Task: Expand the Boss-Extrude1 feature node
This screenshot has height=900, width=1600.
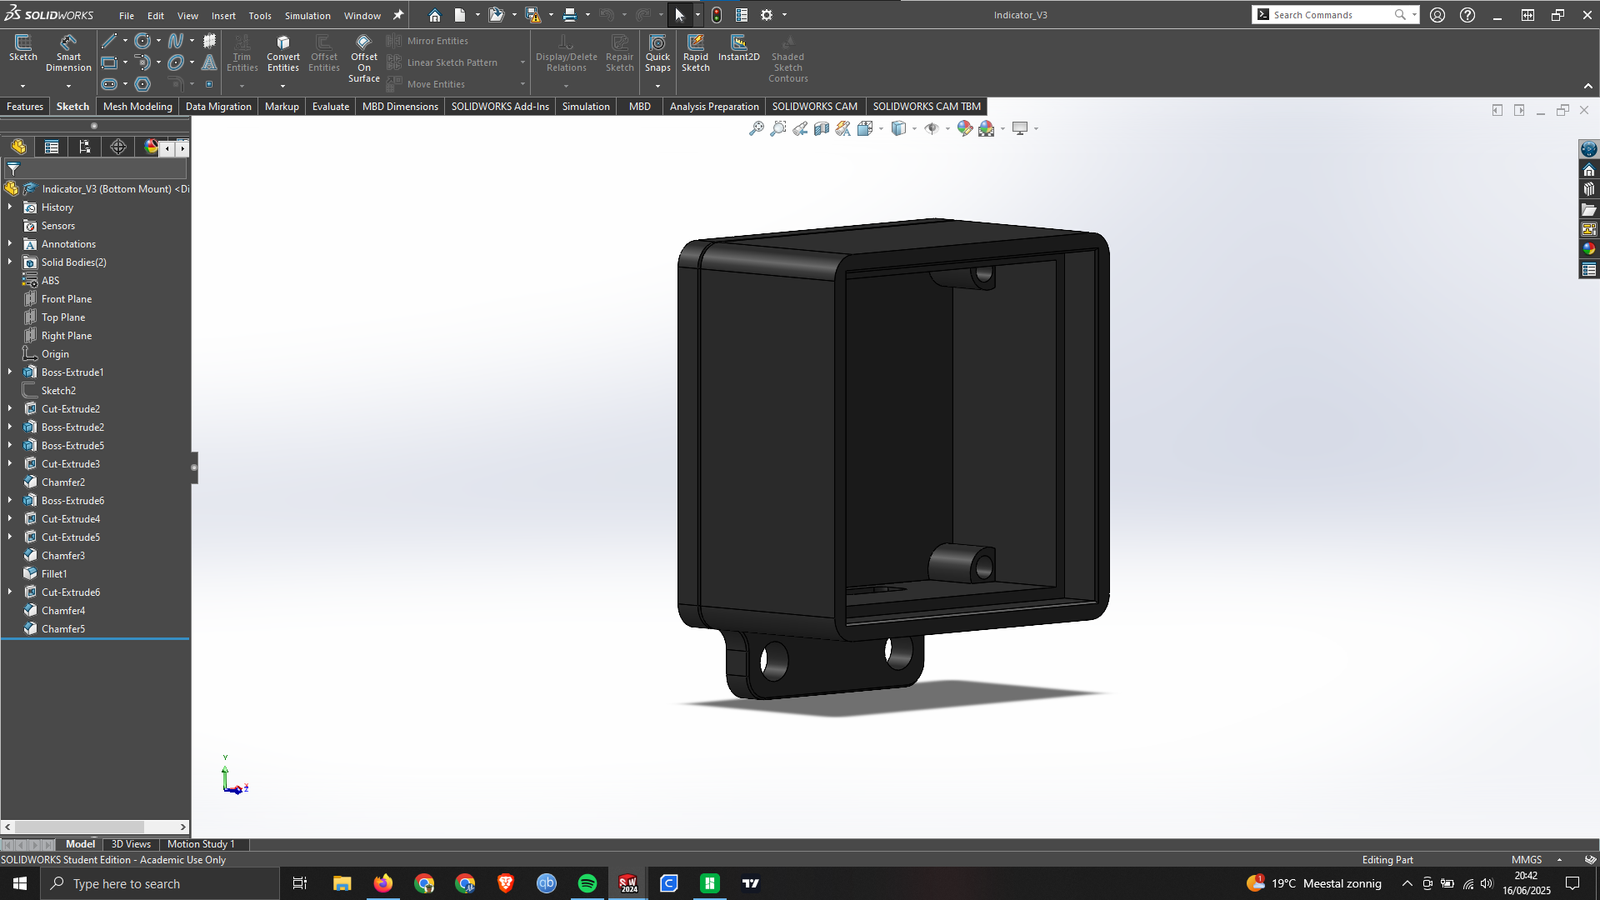Action: click(x=10, y=372)
